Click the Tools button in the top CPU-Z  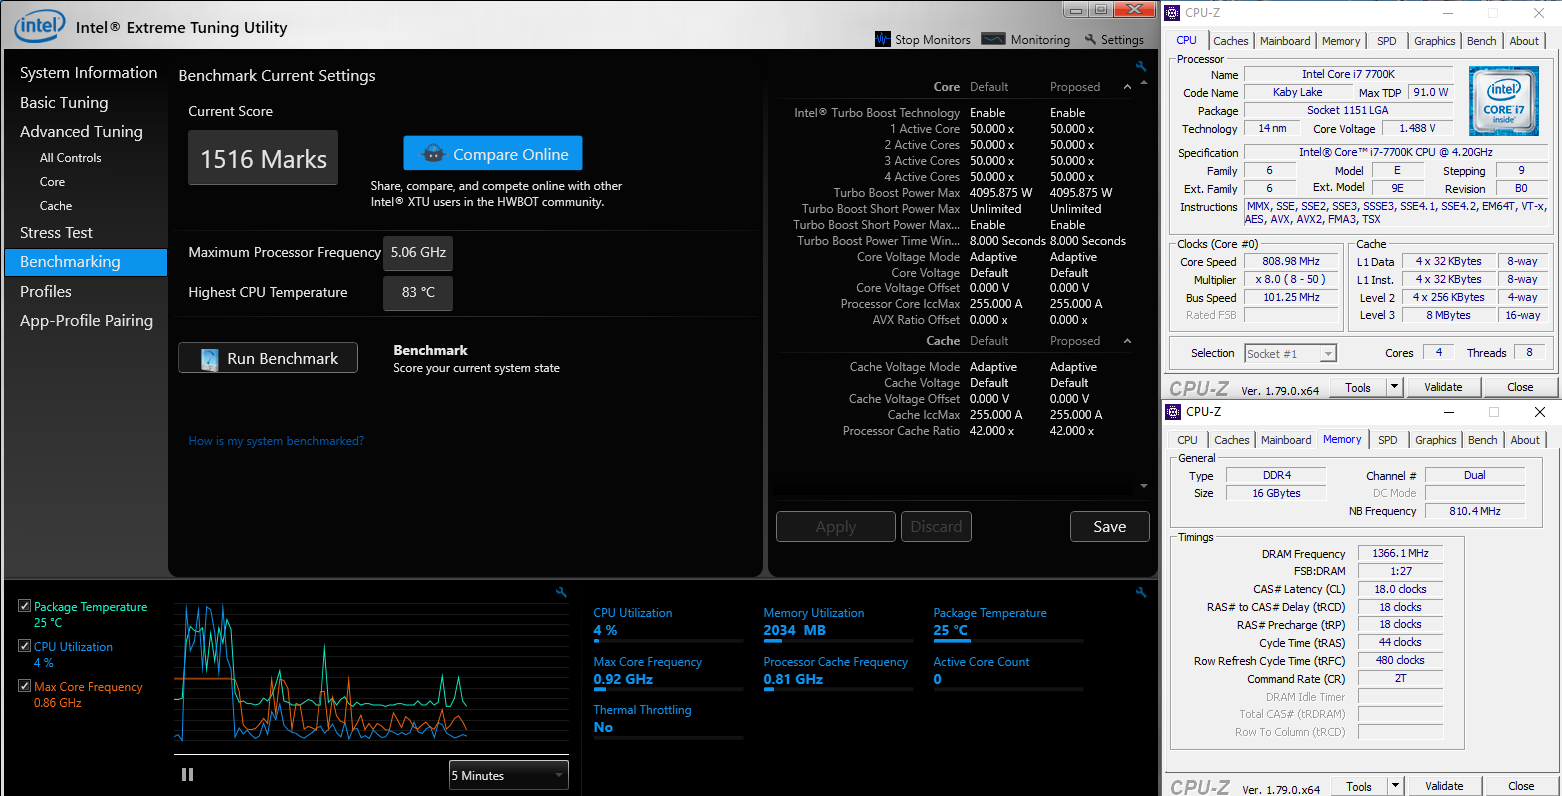click(x=1358, y=387)
